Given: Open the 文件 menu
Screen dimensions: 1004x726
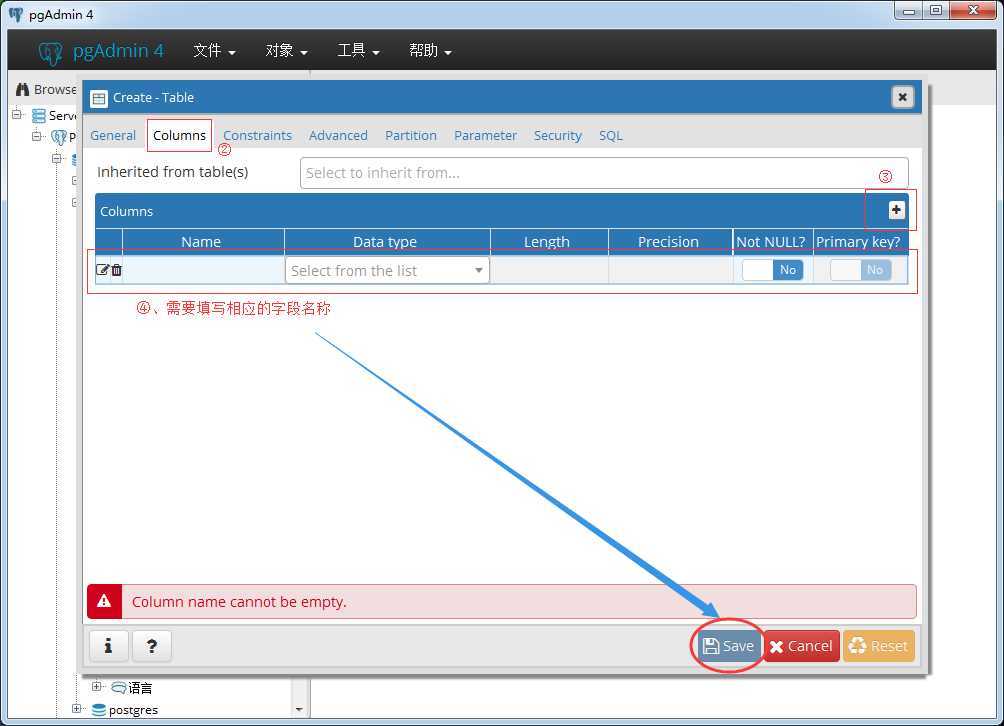Looking at the screenshot, I should tap(214, 51).
